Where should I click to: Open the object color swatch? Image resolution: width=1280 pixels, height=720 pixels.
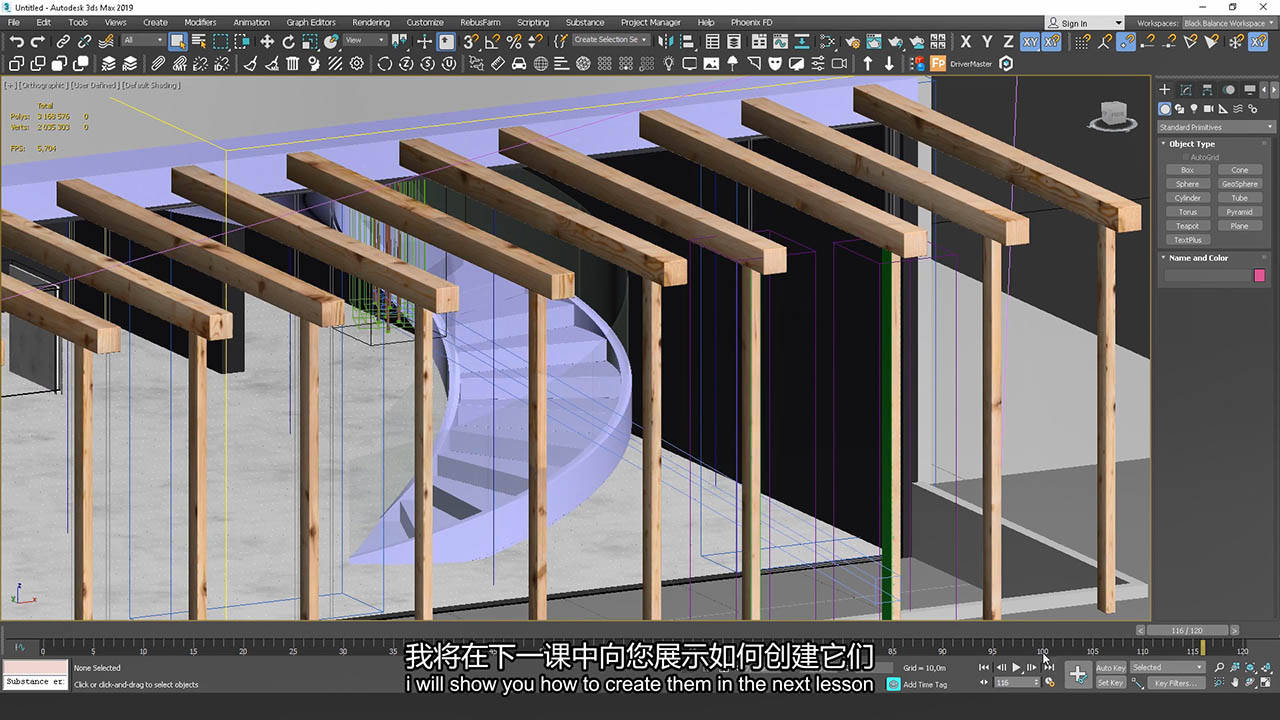[1259, 275]
